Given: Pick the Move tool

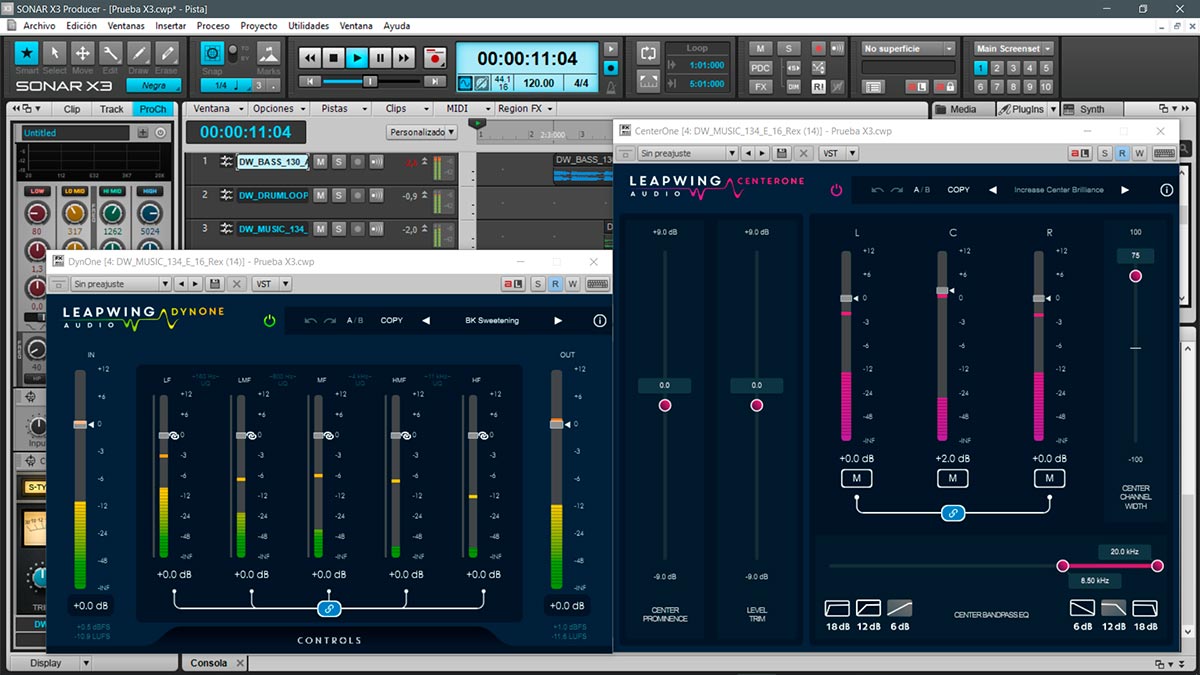Looking at the screenshot, I should click(83, 53).
